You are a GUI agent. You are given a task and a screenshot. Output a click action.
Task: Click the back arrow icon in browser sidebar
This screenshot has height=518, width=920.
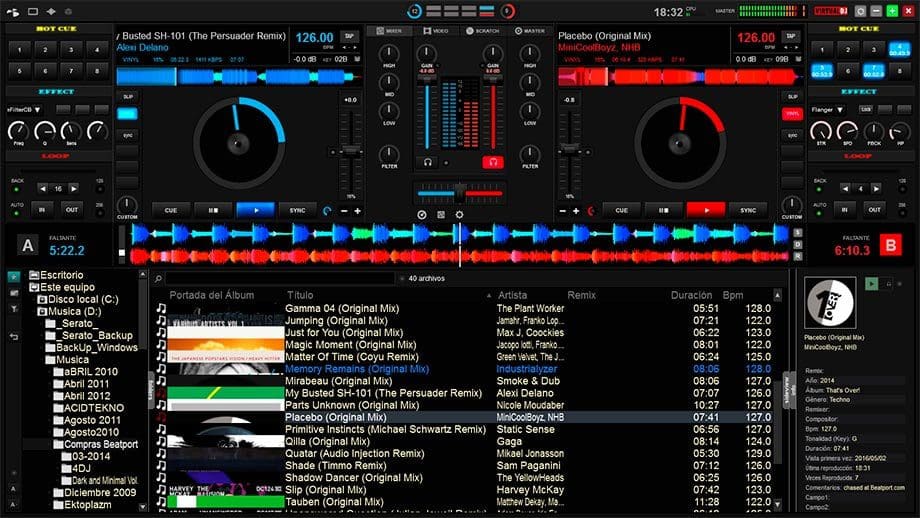tap(14, 336)
